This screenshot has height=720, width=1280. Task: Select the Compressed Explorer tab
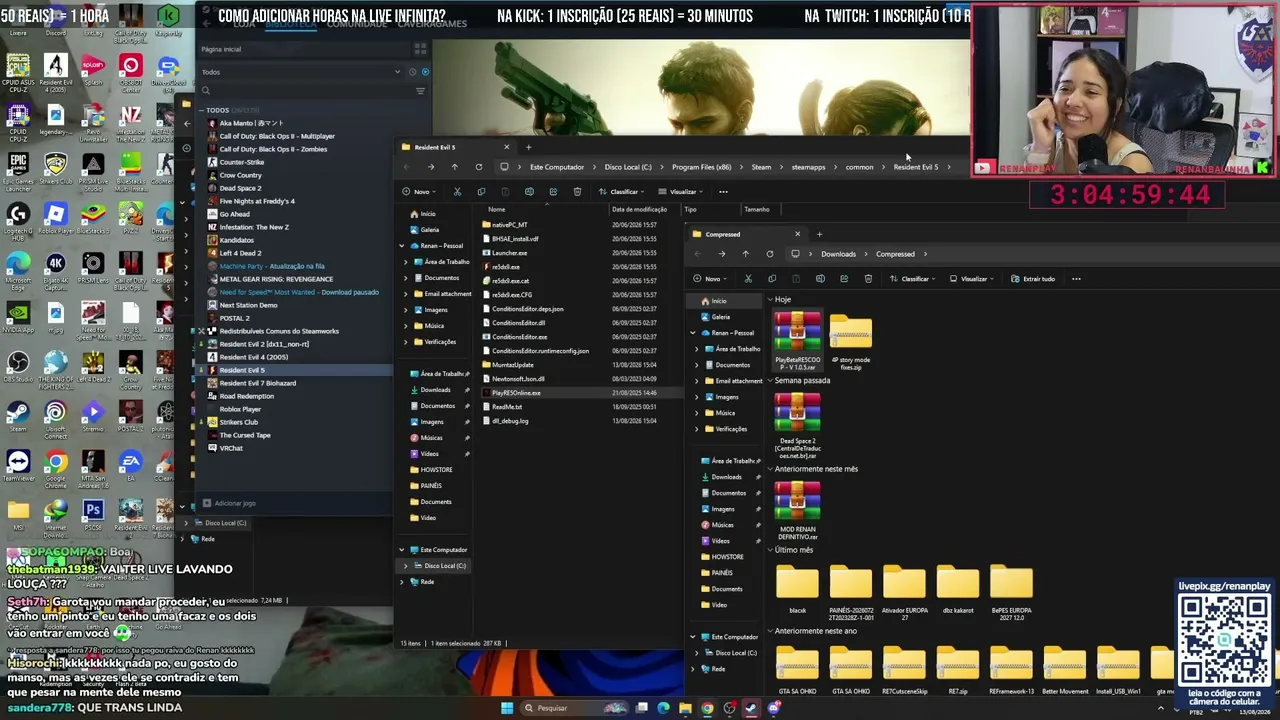[745, 235]
